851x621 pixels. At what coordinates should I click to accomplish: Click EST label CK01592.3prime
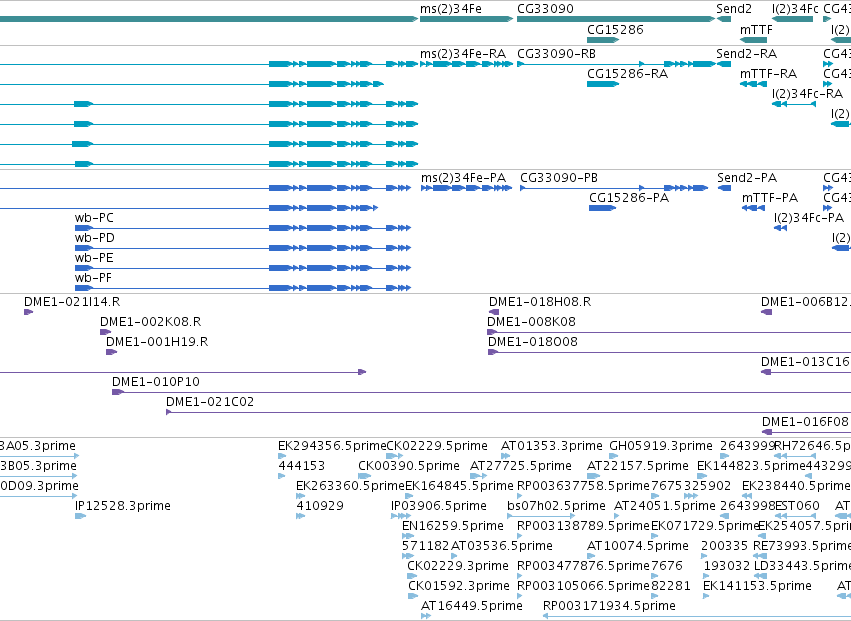(x=459, y=586)
